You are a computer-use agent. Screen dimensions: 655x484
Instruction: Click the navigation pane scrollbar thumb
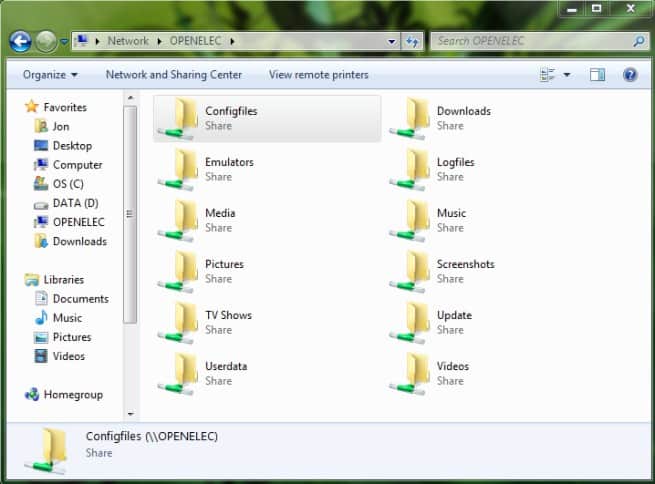coord(130,214)
